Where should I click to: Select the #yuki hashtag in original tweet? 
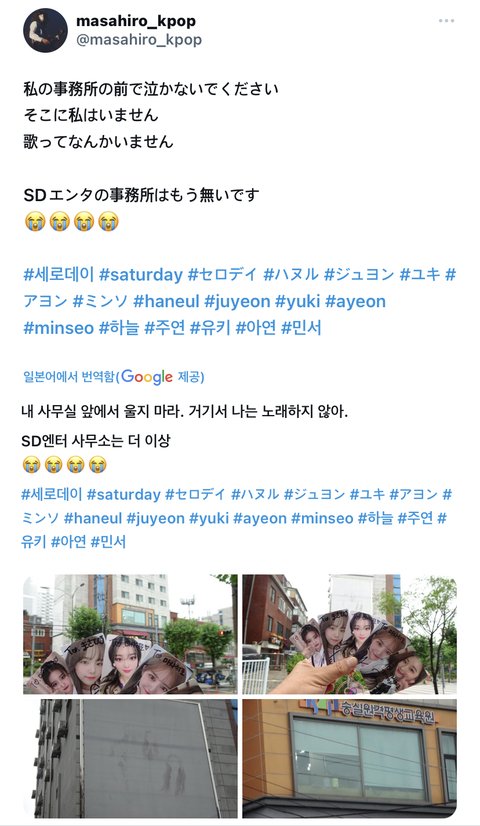point(298,301)
